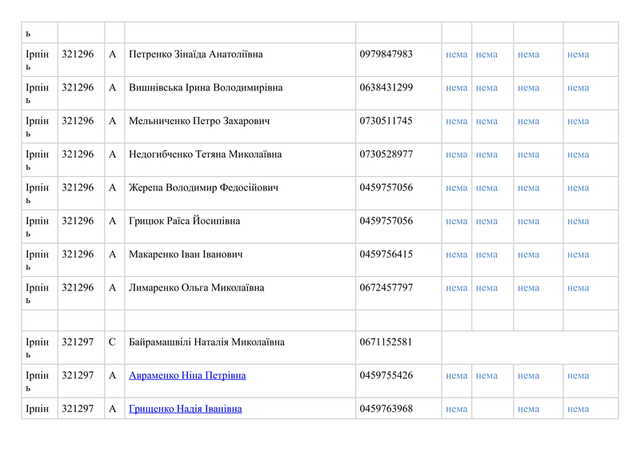Click third 'нема' link in Лимаренко Ольга row
The width and height of the screenshot is (640, 452).
(x=528, y=288)
